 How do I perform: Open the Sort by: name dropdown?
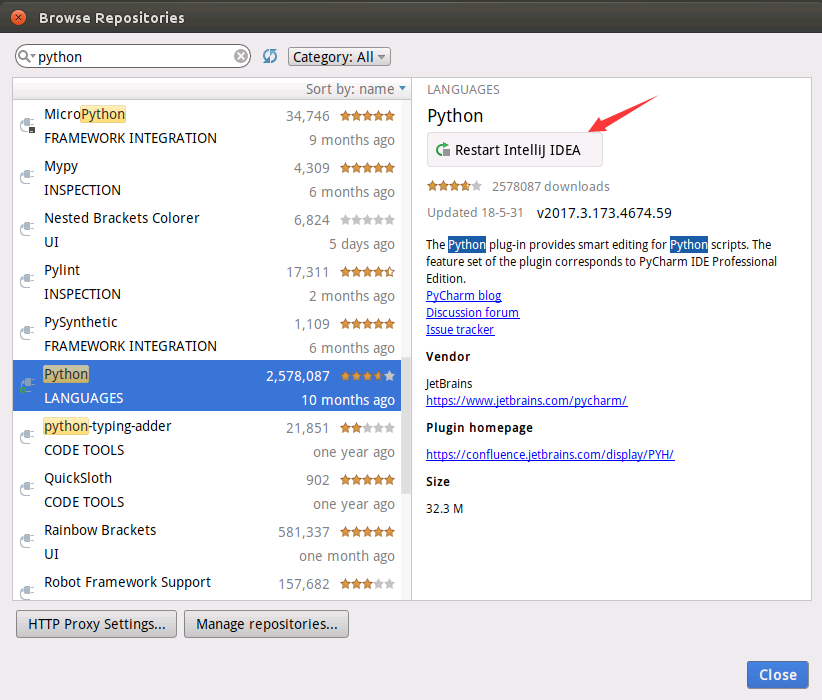[355, 88]
